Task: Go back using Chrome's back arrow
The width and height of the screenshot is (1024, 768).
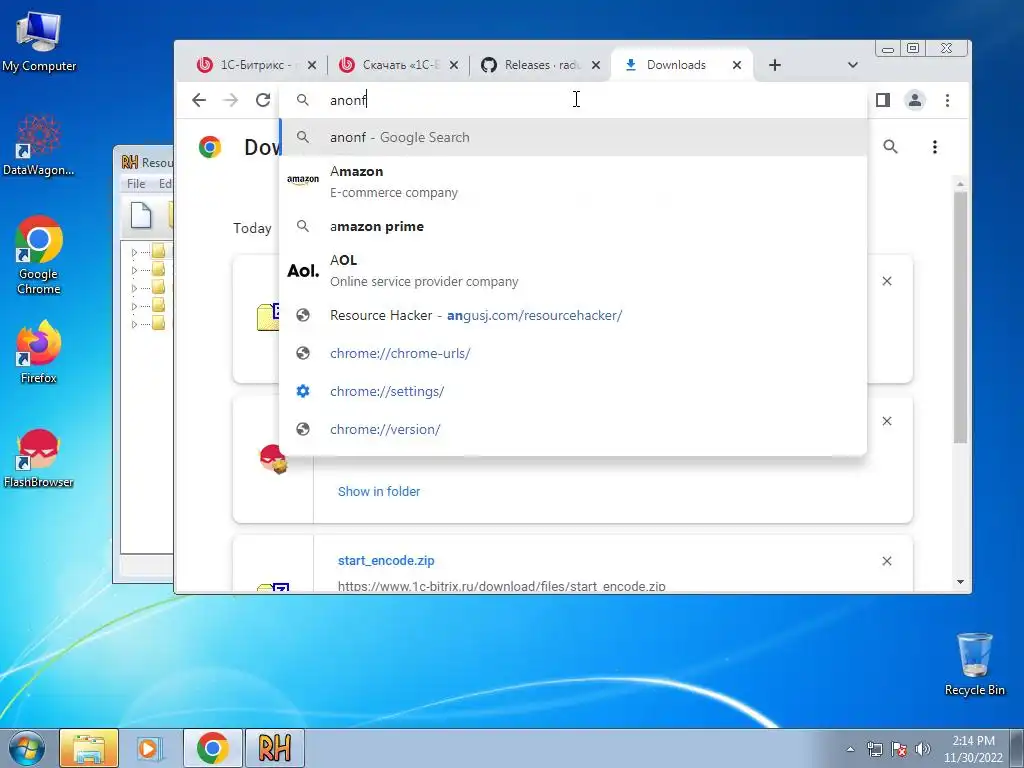Action: 199,100
